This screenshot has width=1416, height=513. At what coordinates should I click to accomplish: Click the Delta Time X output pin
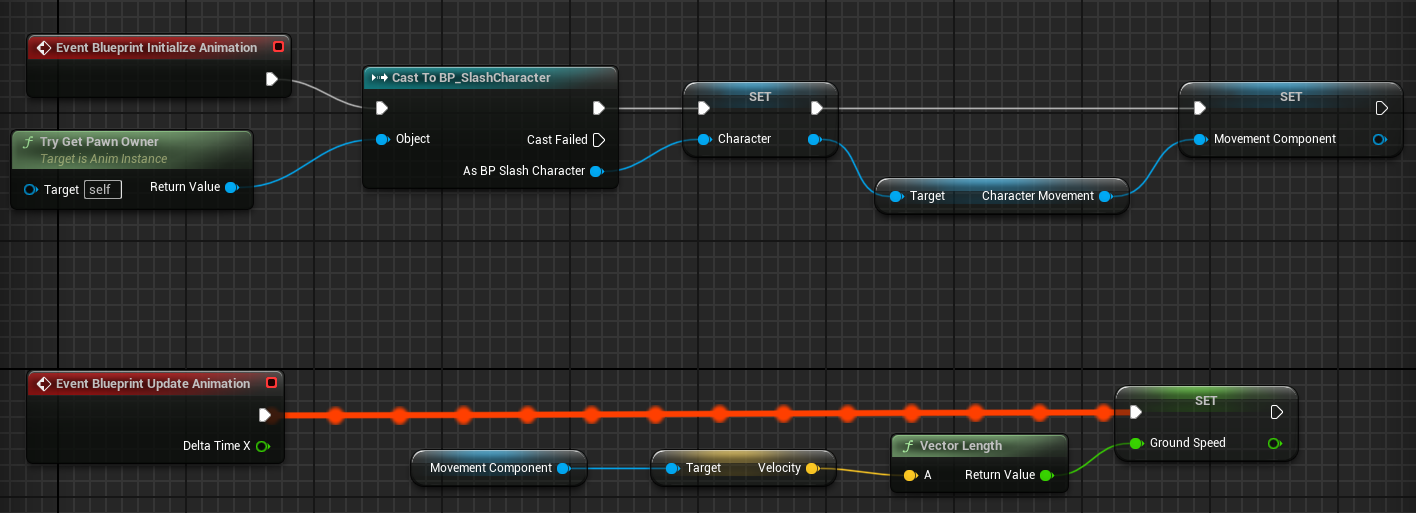(x=262, y=446)
